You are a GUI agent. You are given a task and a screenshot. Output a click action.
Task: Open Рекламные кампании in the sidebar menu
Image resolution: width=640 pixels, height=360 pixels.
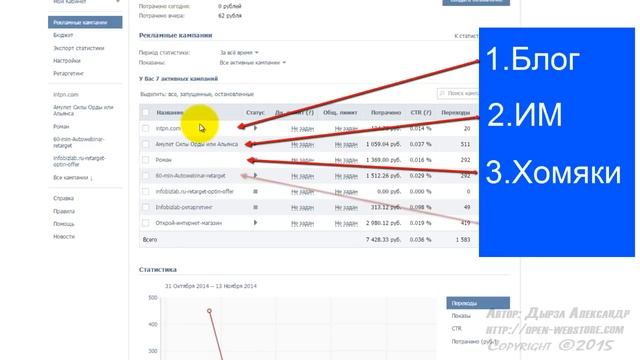click(x=85, y=22)
